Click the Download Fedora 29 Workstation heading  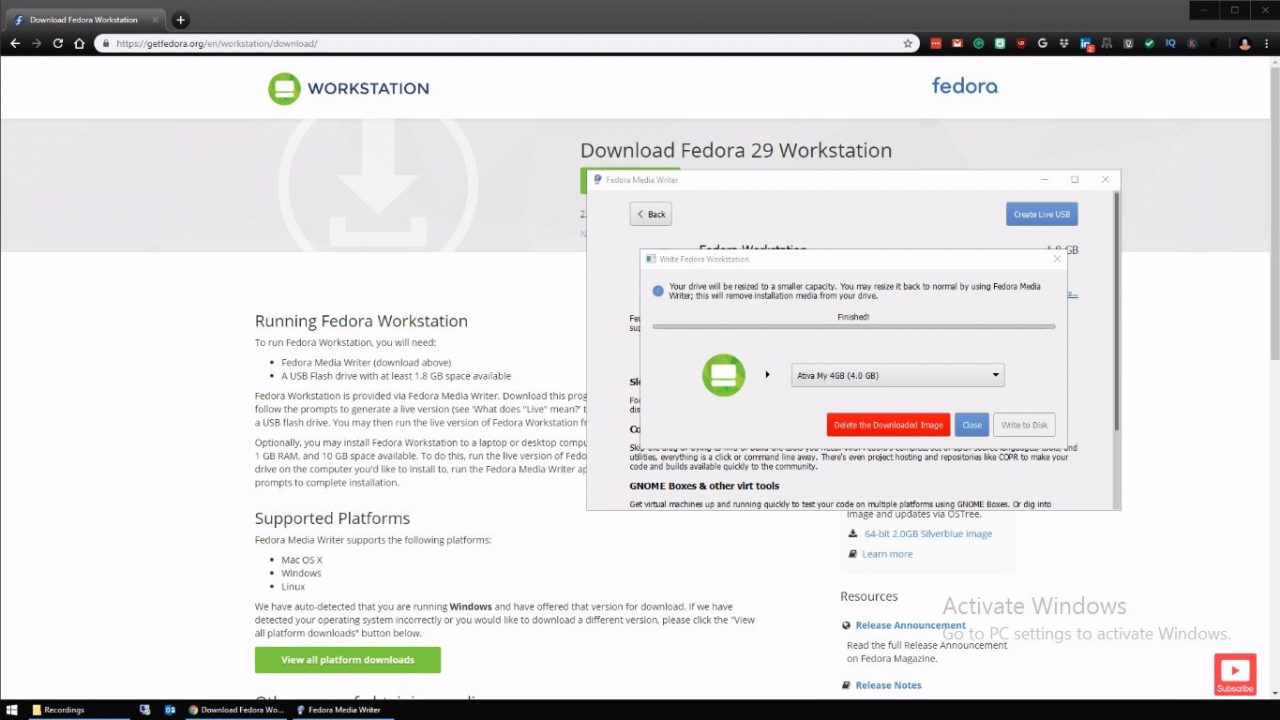pos(736,150)
